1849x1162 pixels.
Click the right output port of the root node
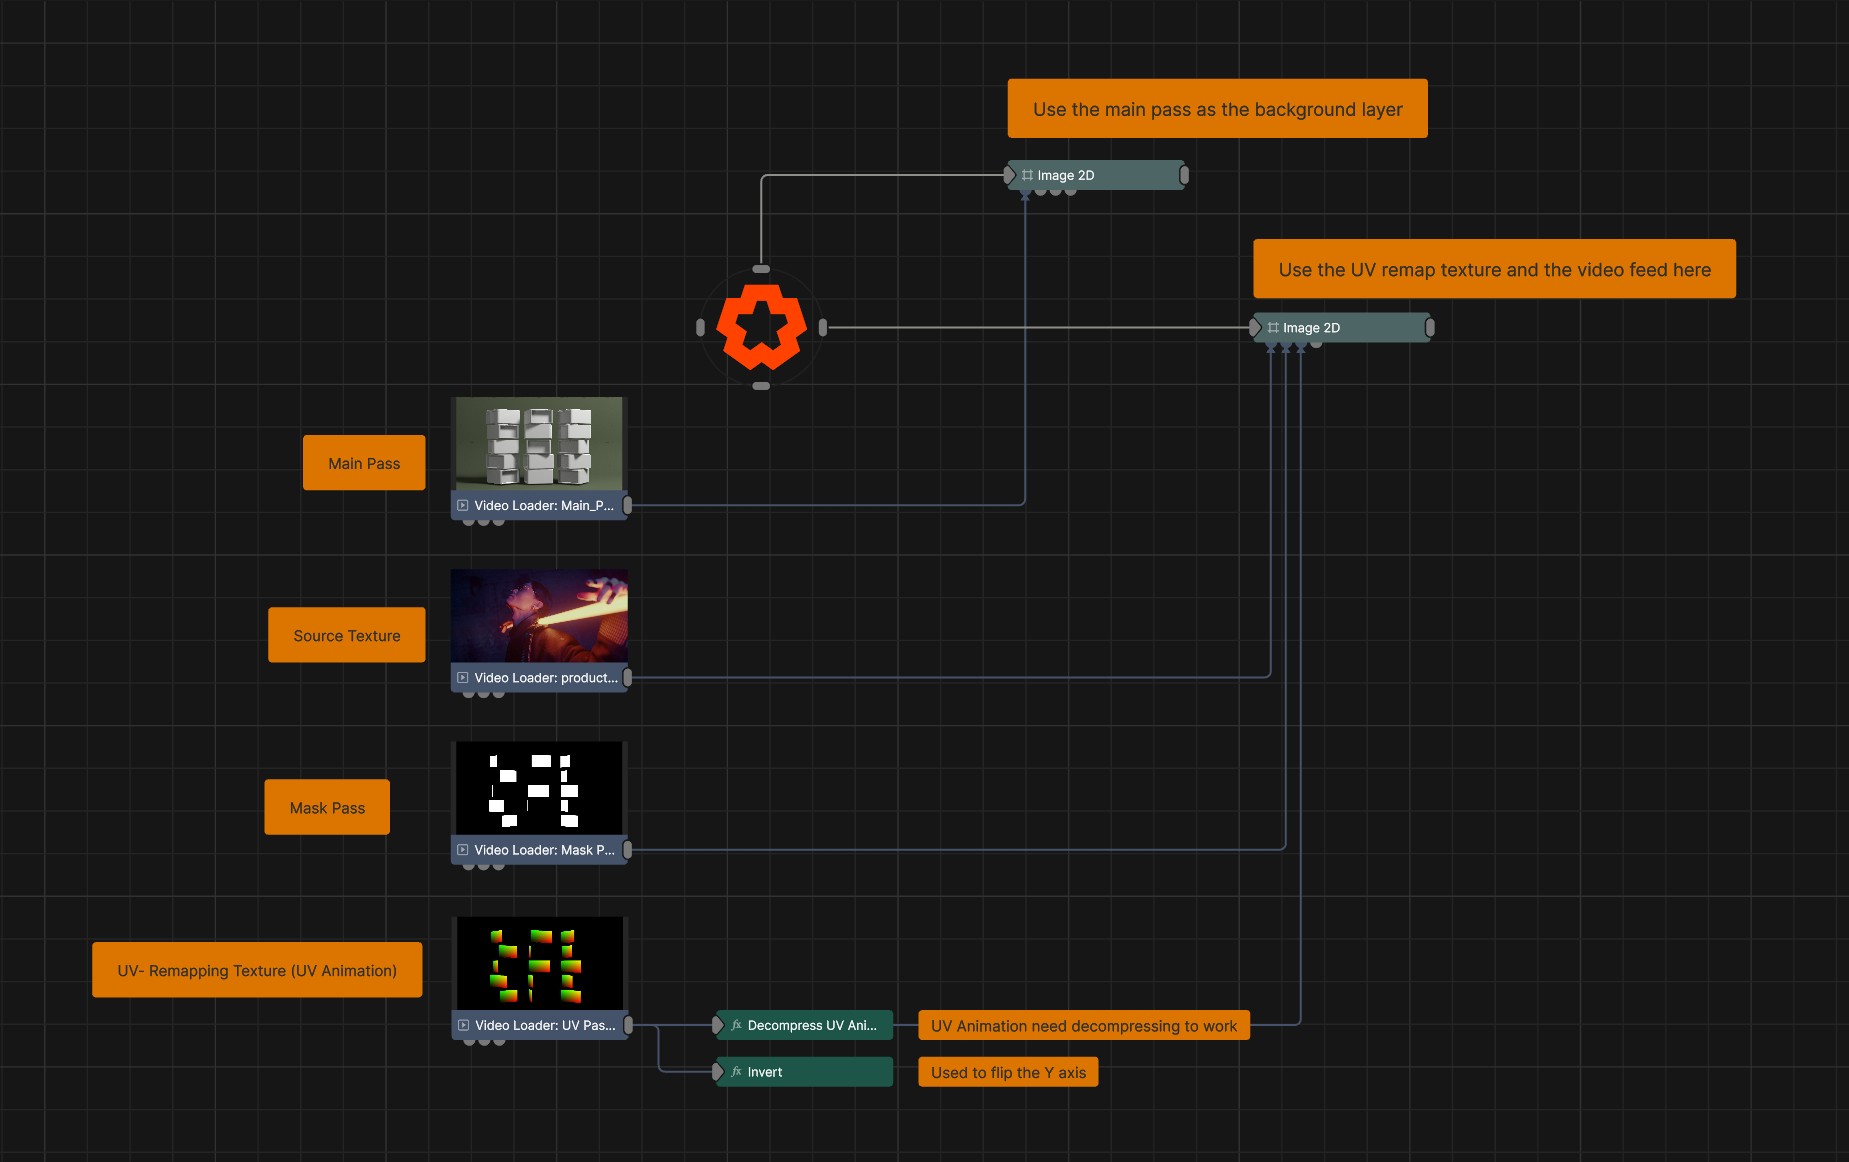(823, 327)
